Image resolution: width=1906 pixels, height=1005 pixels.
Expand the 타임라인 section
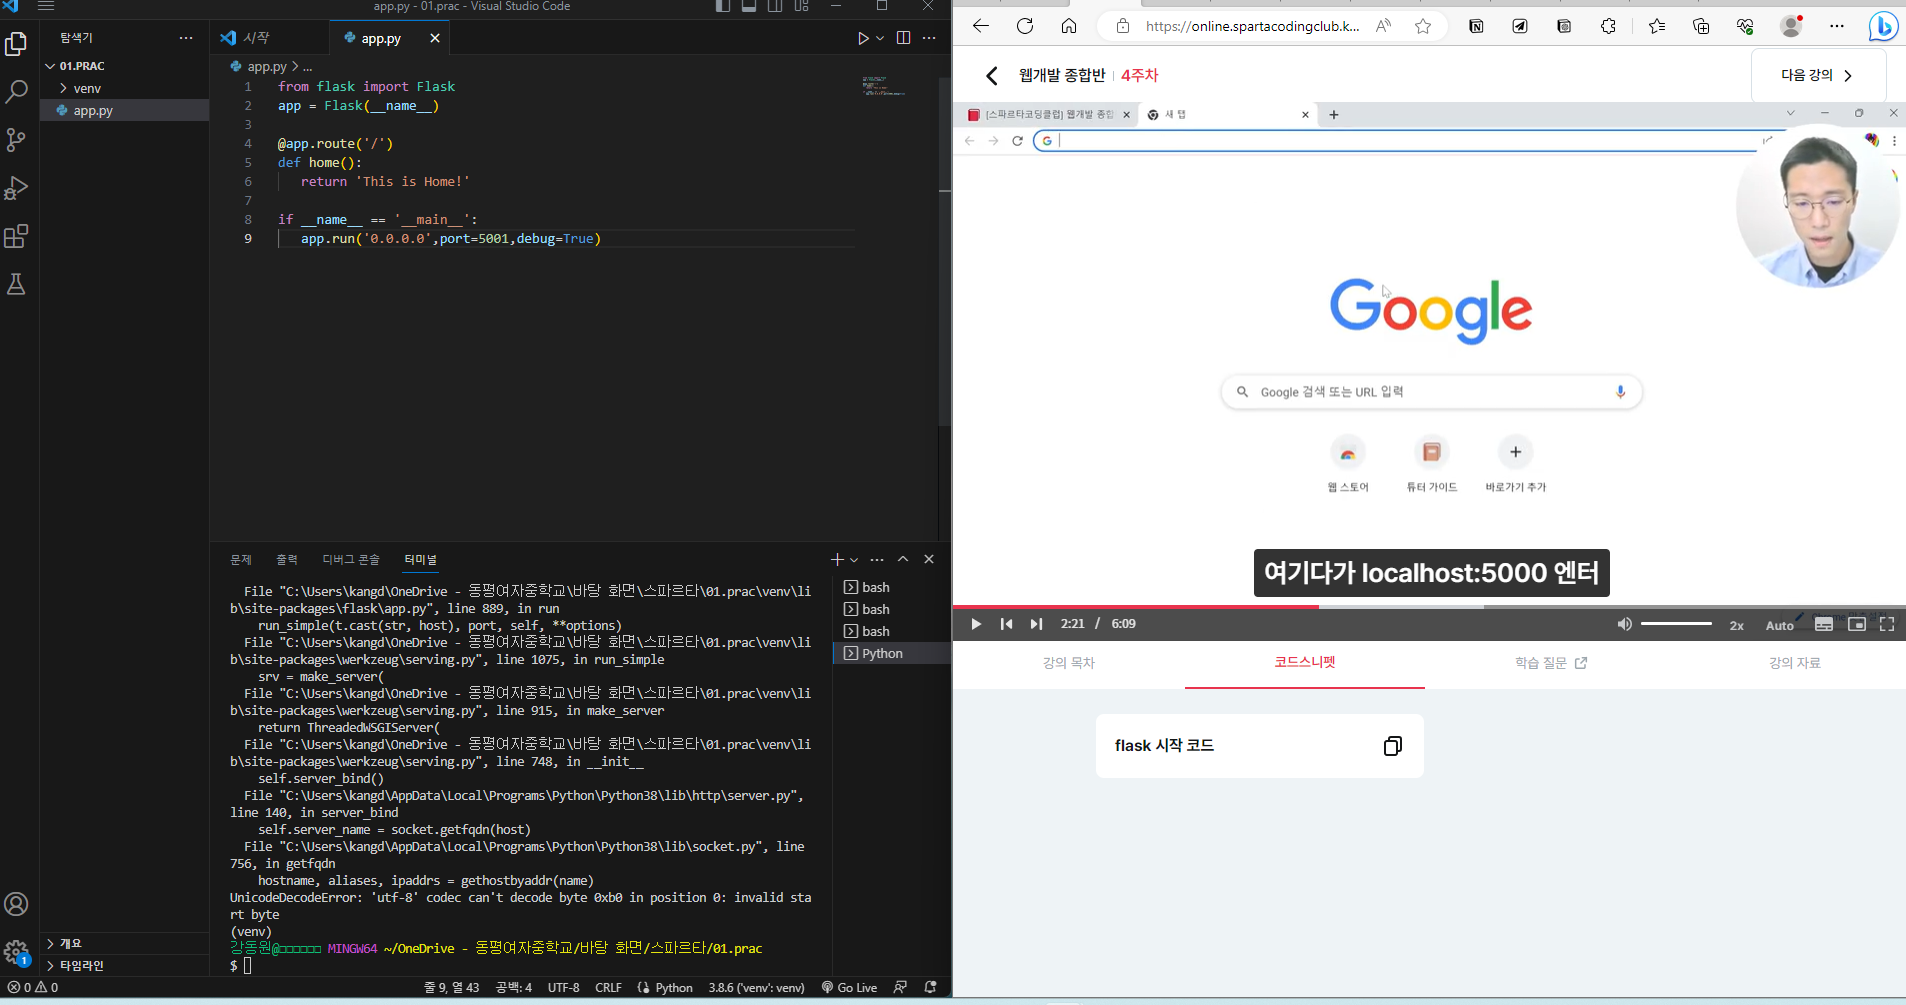coord(81,965)
